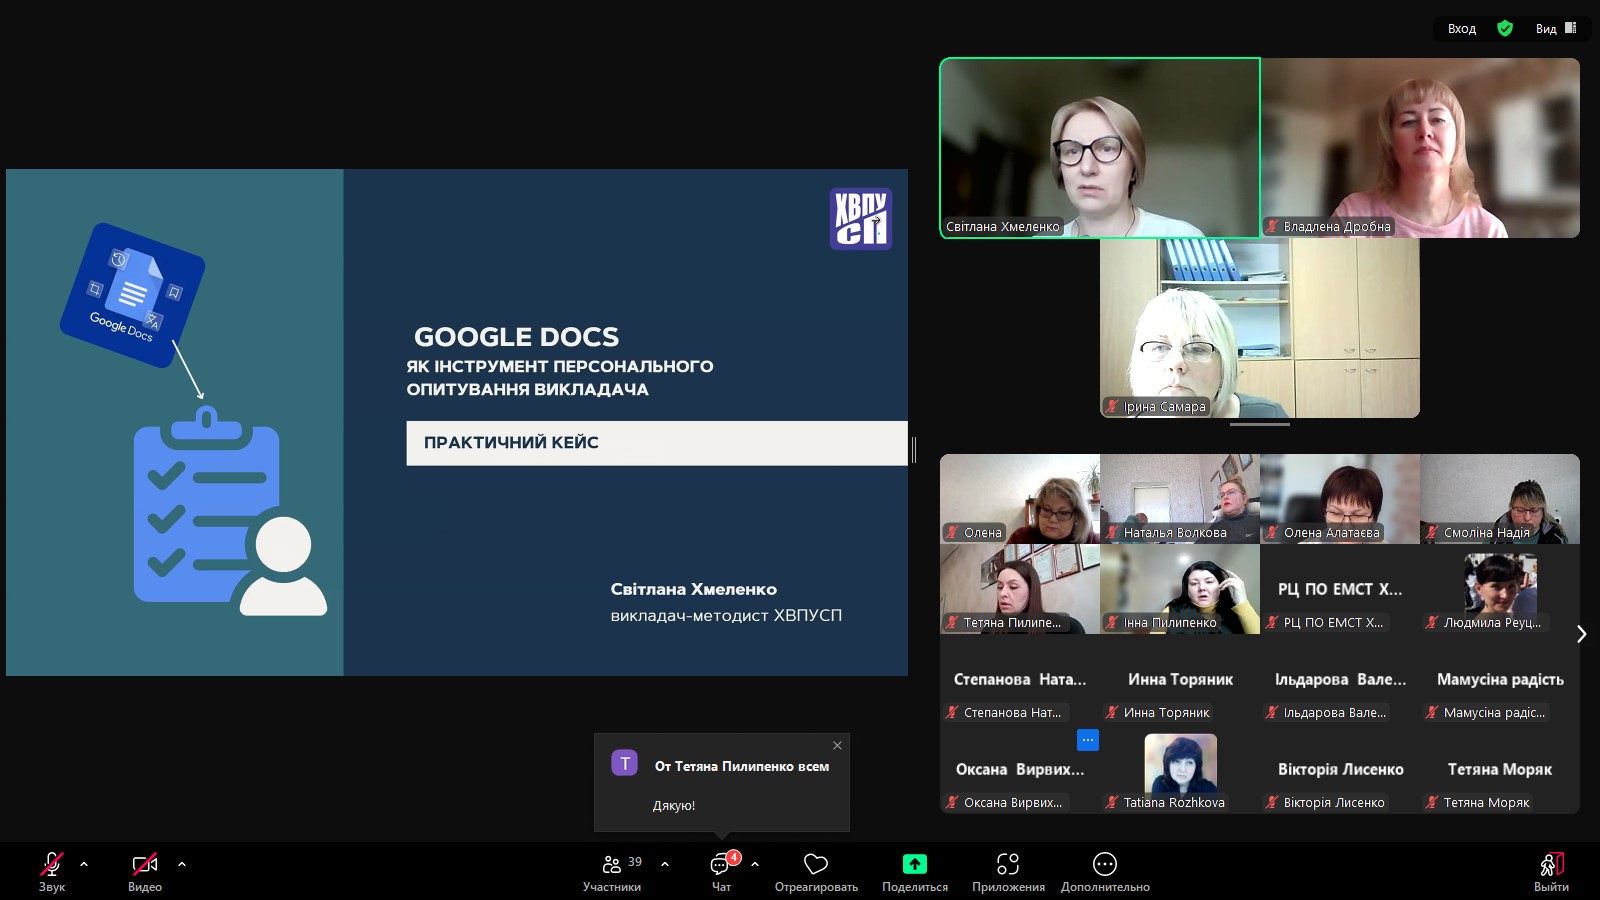Click the green Поделиться share screen button

915,870
